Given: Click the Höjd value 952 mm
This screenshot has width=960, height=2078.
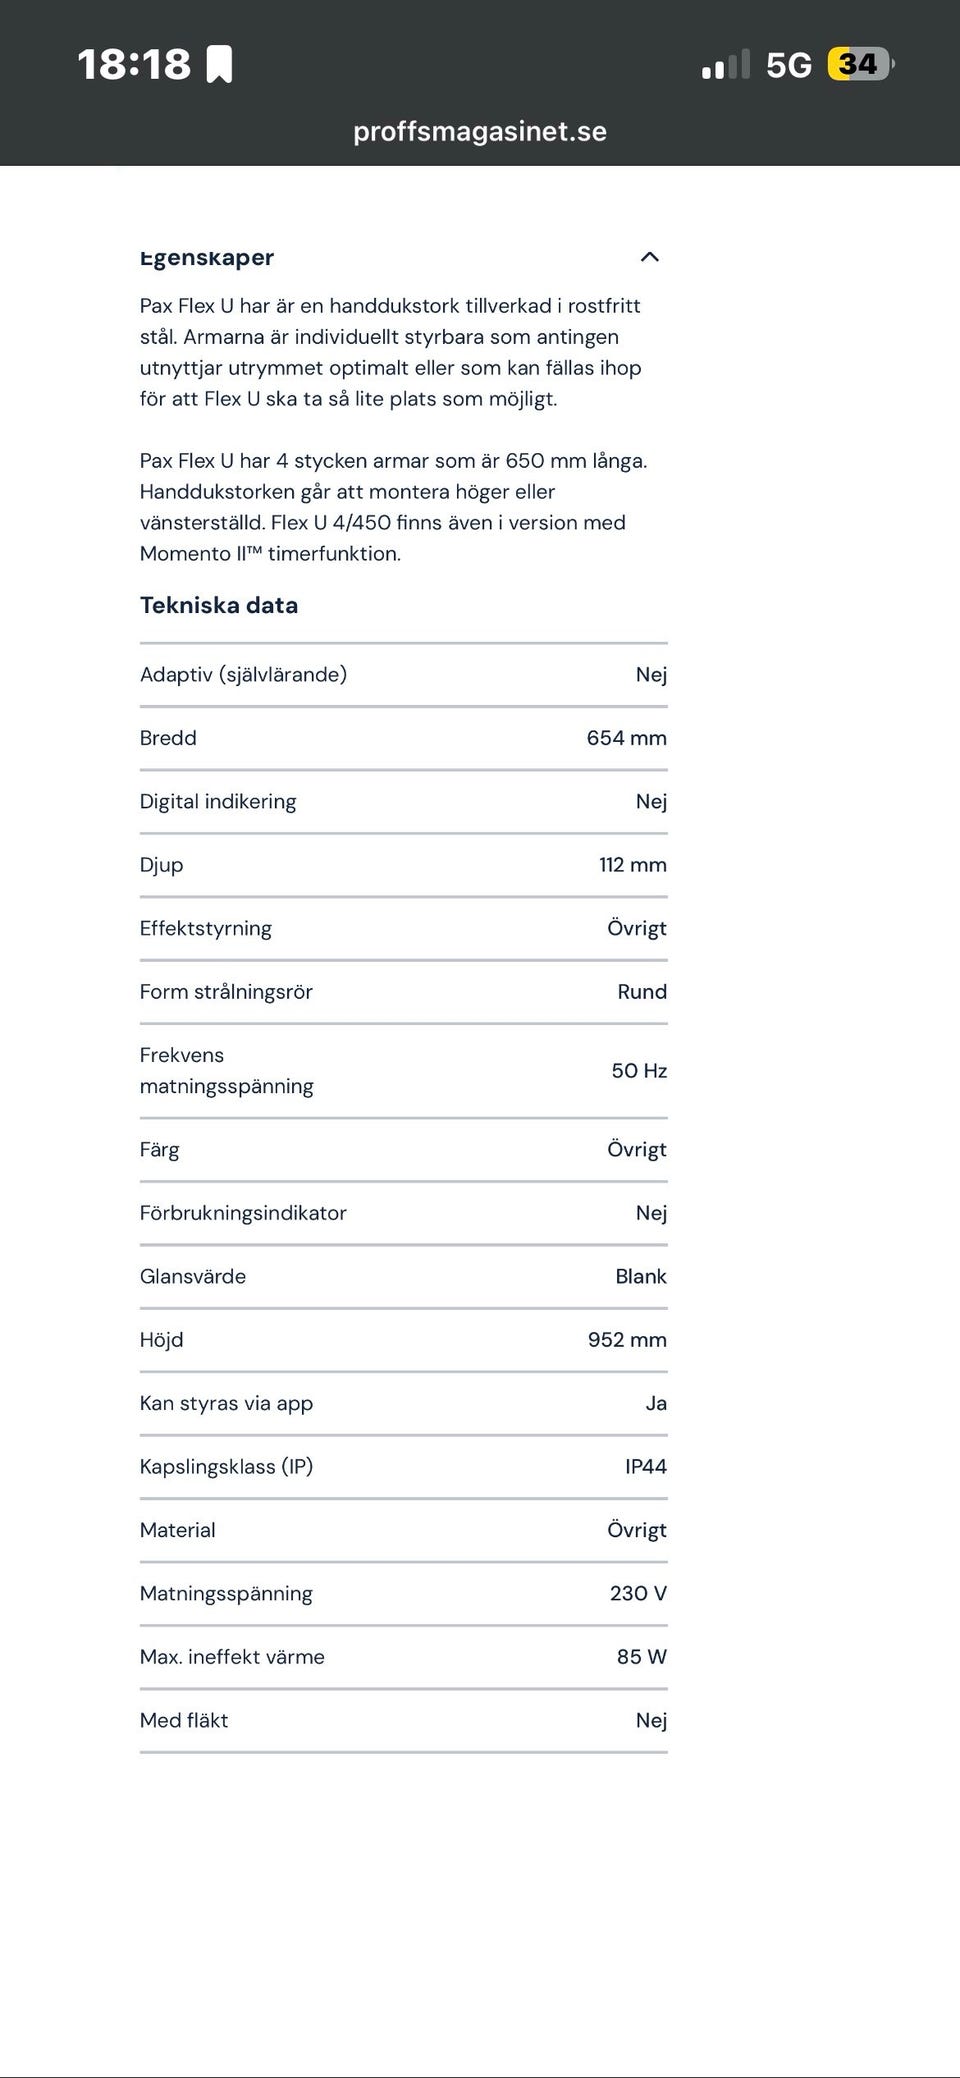Looking at the screenshot, I should 627,1340.
